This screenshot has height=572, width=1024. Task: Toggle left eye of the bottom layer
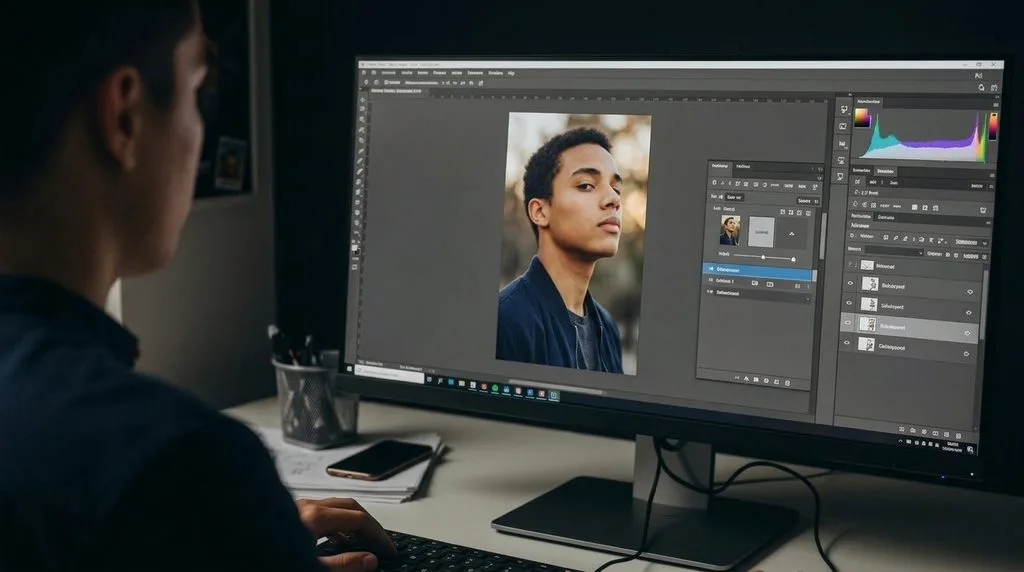[x=848, y=343]
